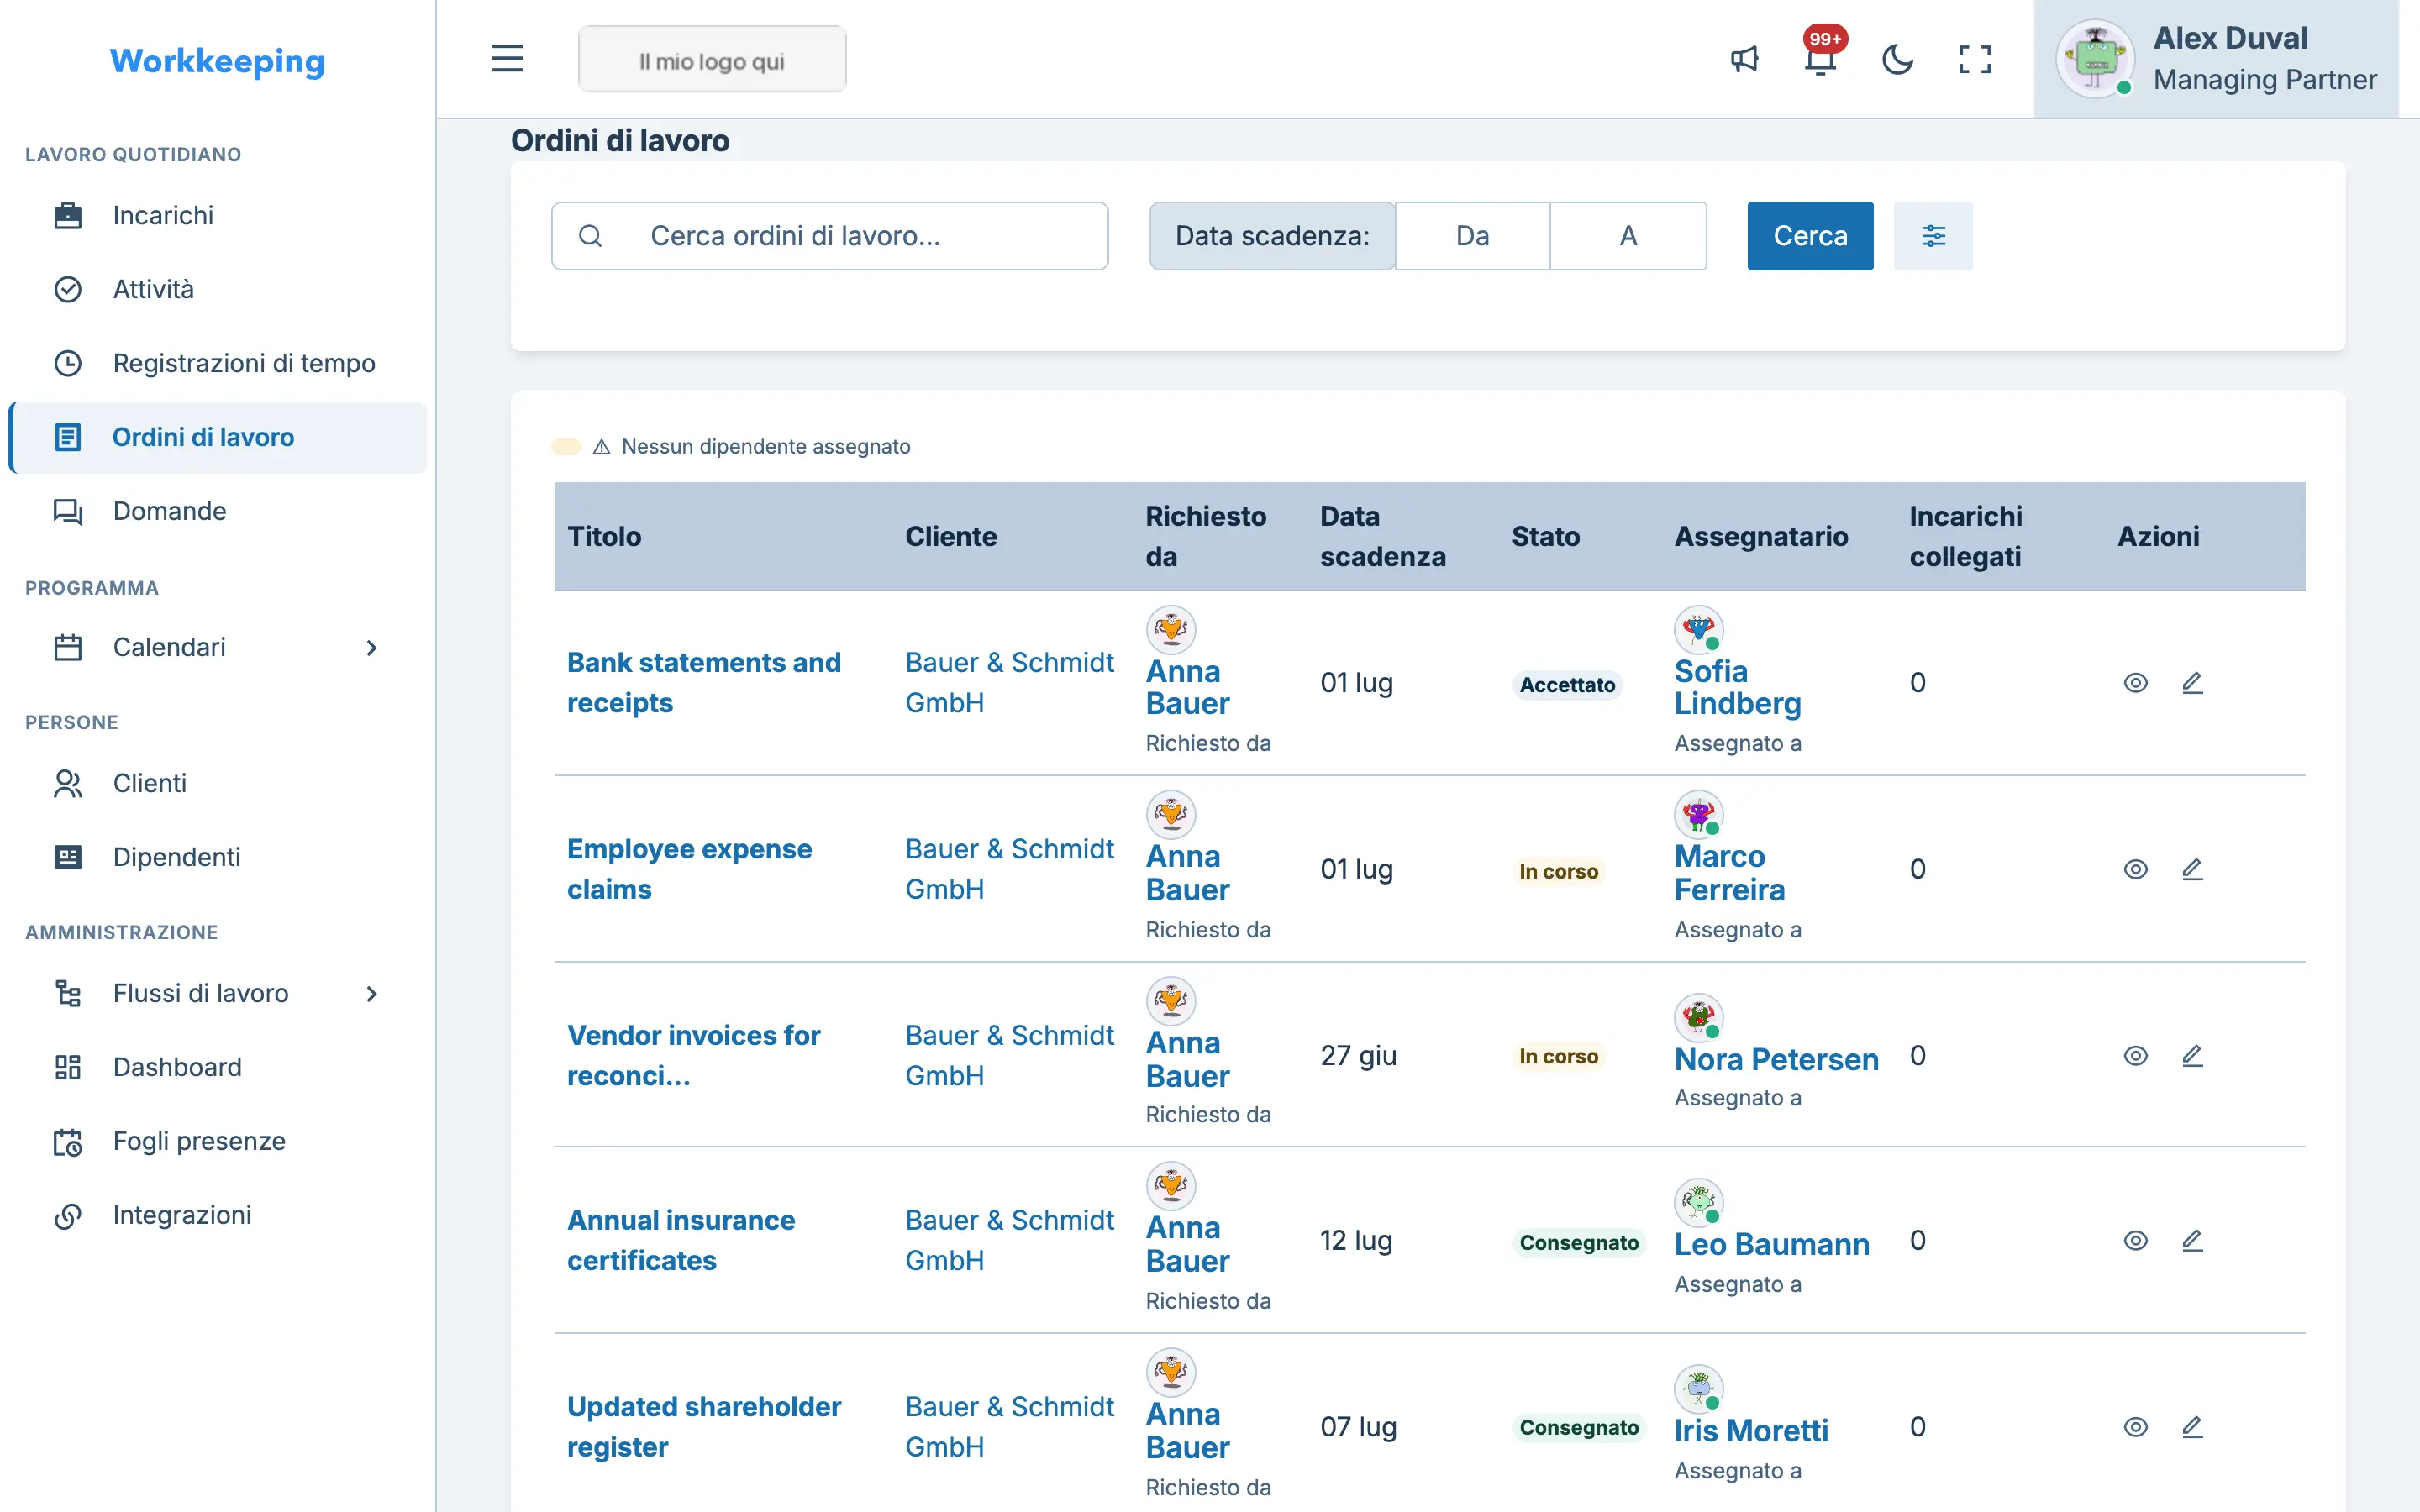This screenshot has width=2420, height=1512.
Task: View the Vendor invoices order details
Action: point(2135,1056)
